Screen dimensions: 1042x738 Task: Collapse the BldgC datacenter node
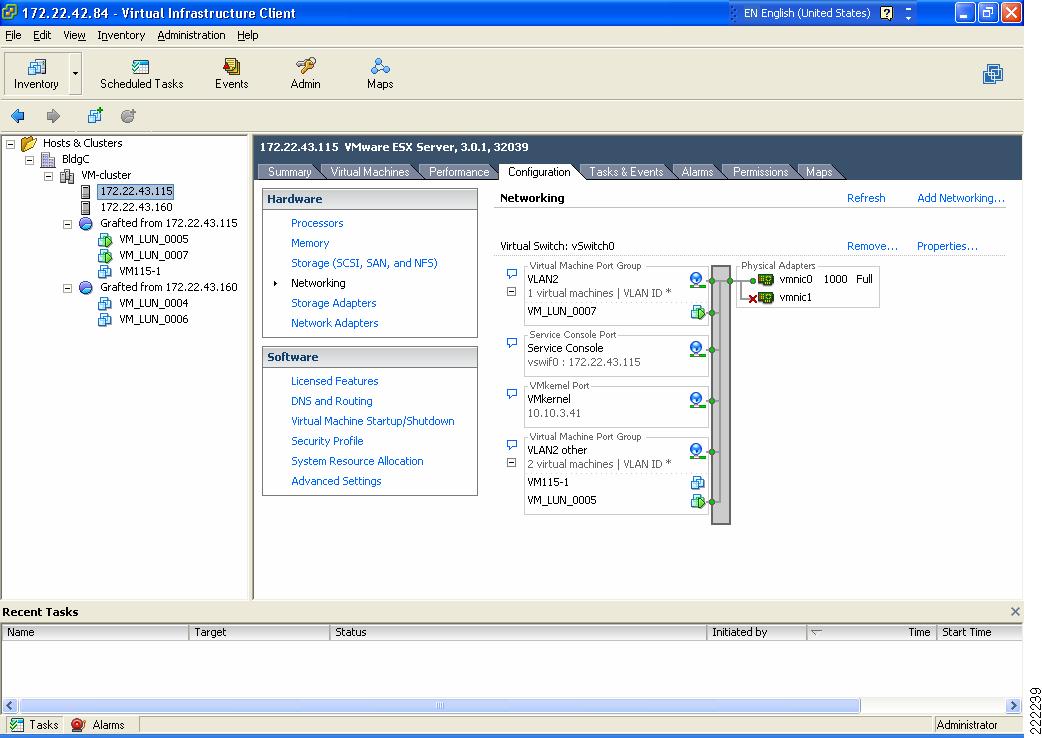click(29, 160)
